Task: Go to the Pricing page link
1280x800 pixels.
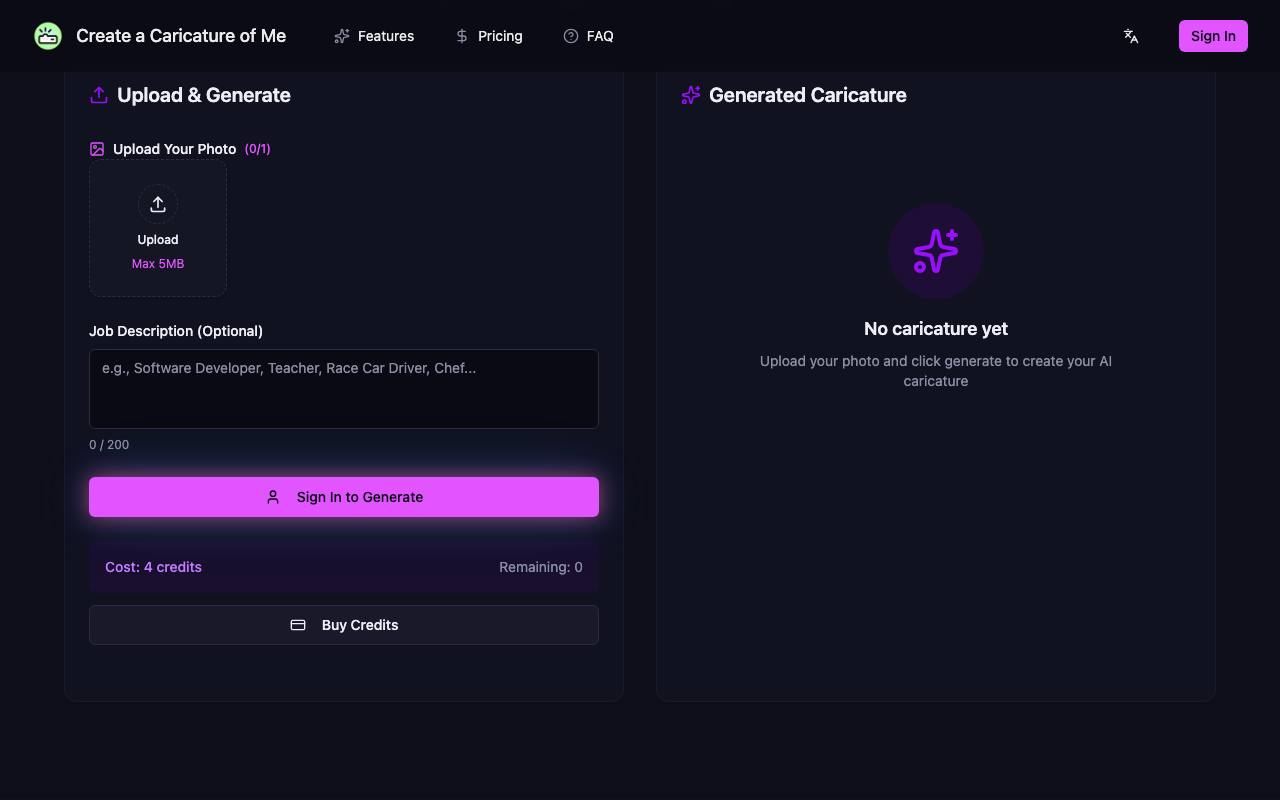Action: [x=489, y=36]
